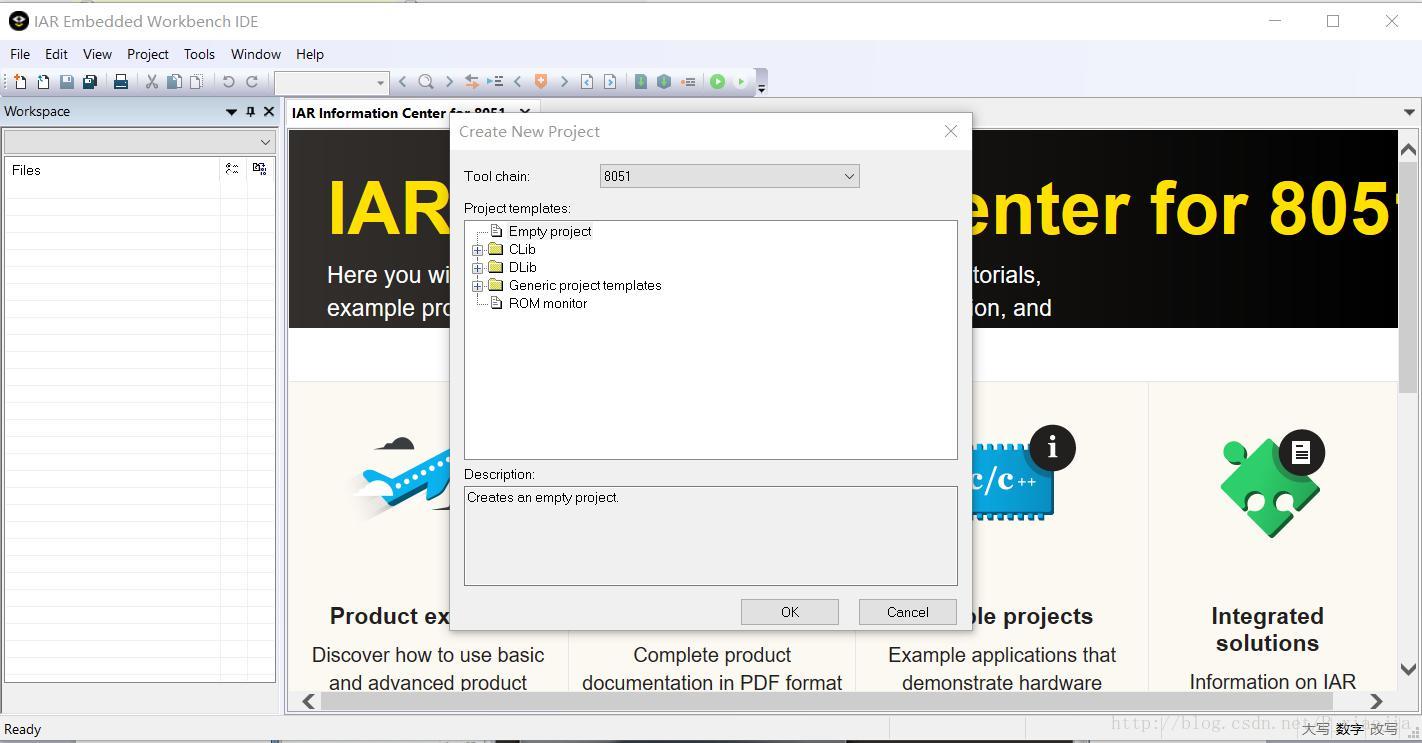Image resolution: width=1422 pixels, height=743 pixels.
Task: Click the vertical scrollbar down arrow
Action: pyautogui.click(x=1408, y=669)
